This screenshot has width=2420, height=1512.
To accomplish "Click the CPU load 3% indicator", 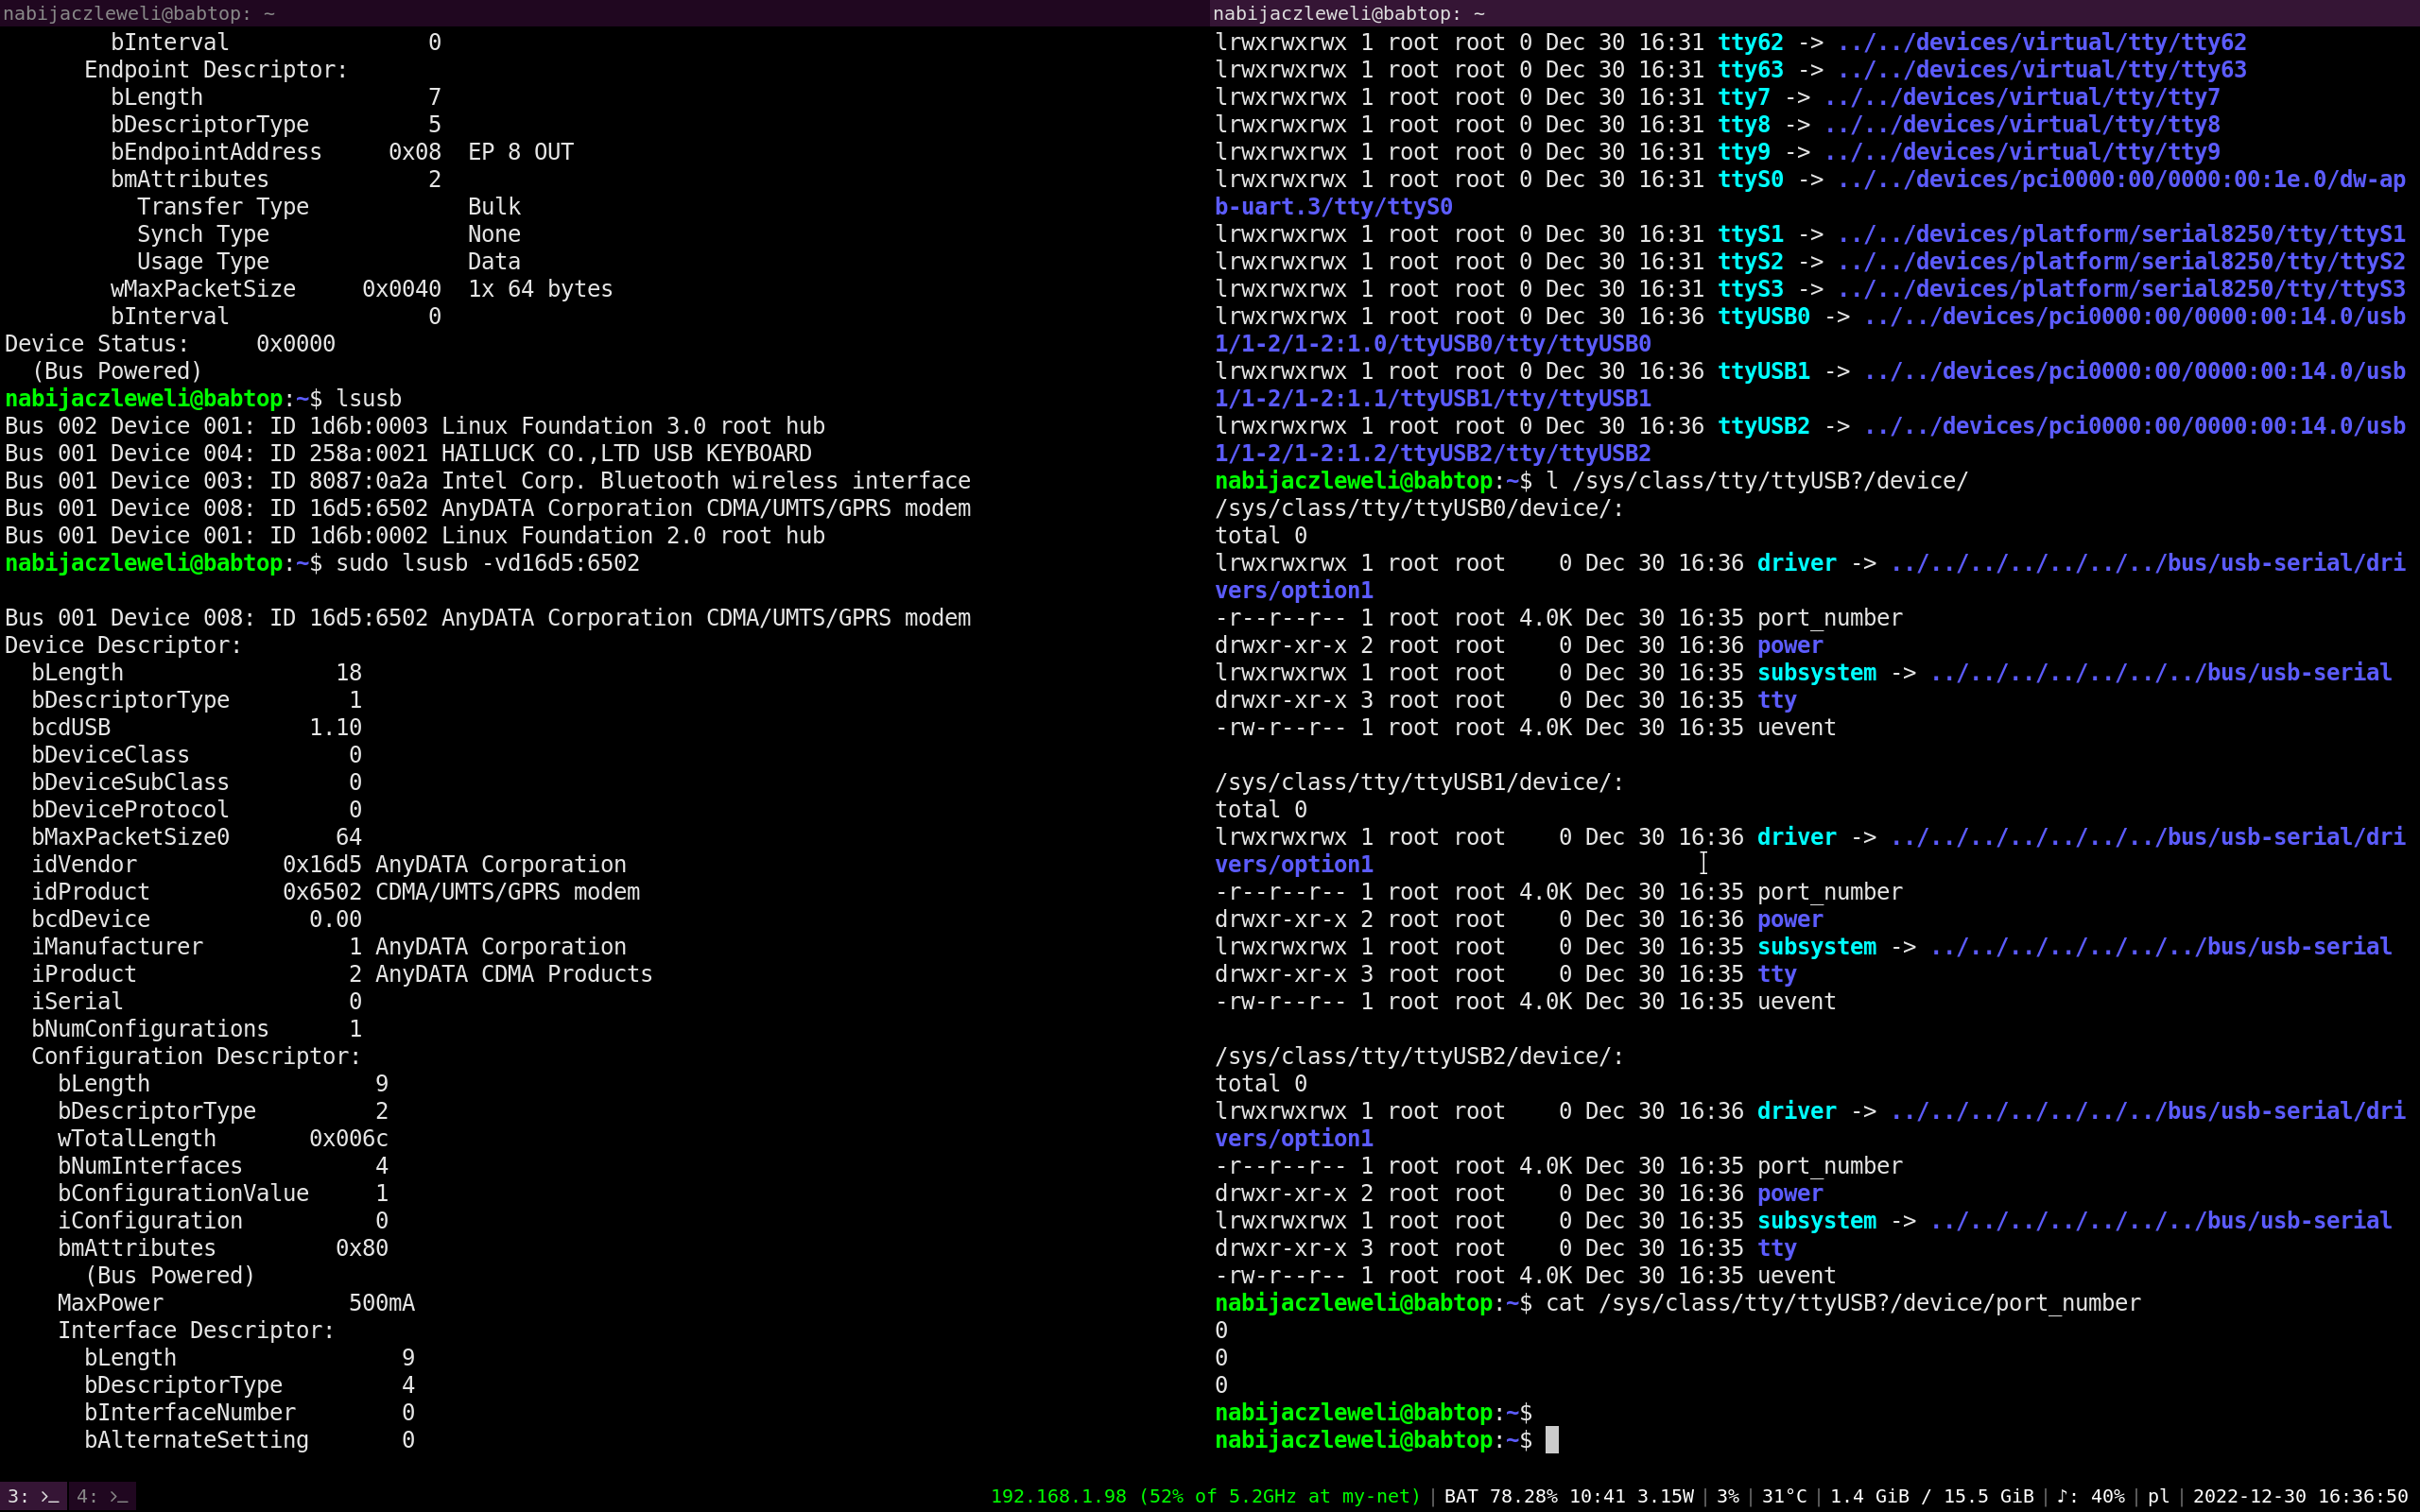I will [1727, 1496].
